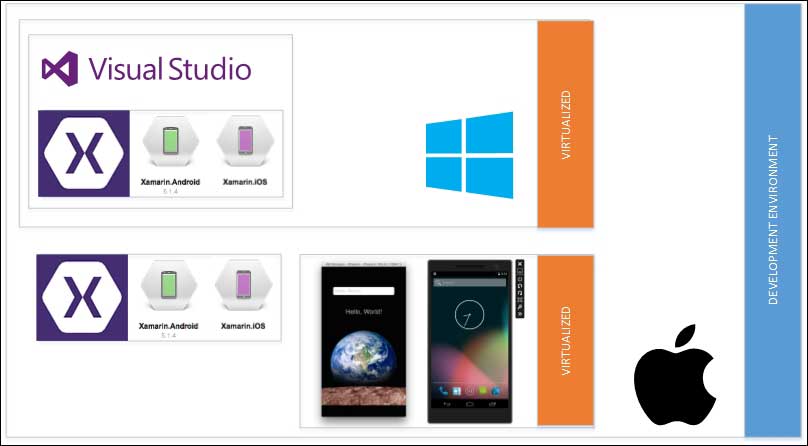Click the "Xamarin.Android" label under Visual Studio
The width and height of the screenshot is (808, 446).
pos(171,182)
